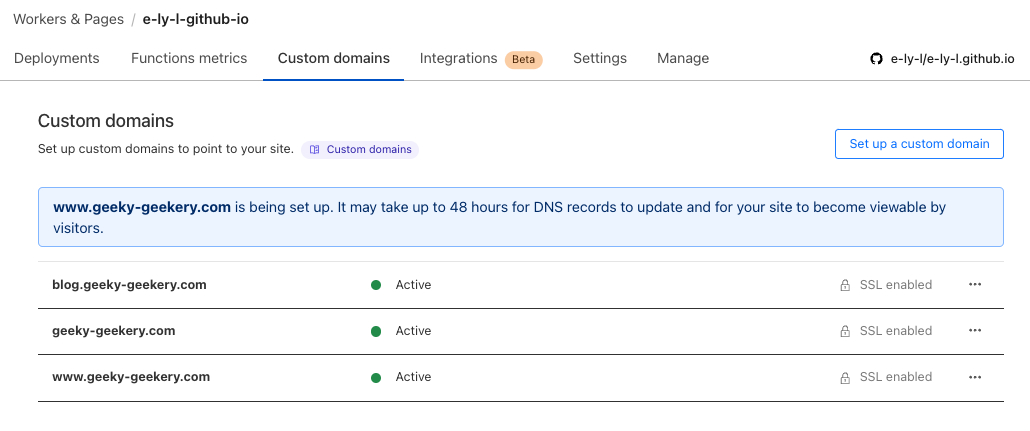Click the GitHub logo icon
This screenshot has height=431, width=1030.
[877, 59]
